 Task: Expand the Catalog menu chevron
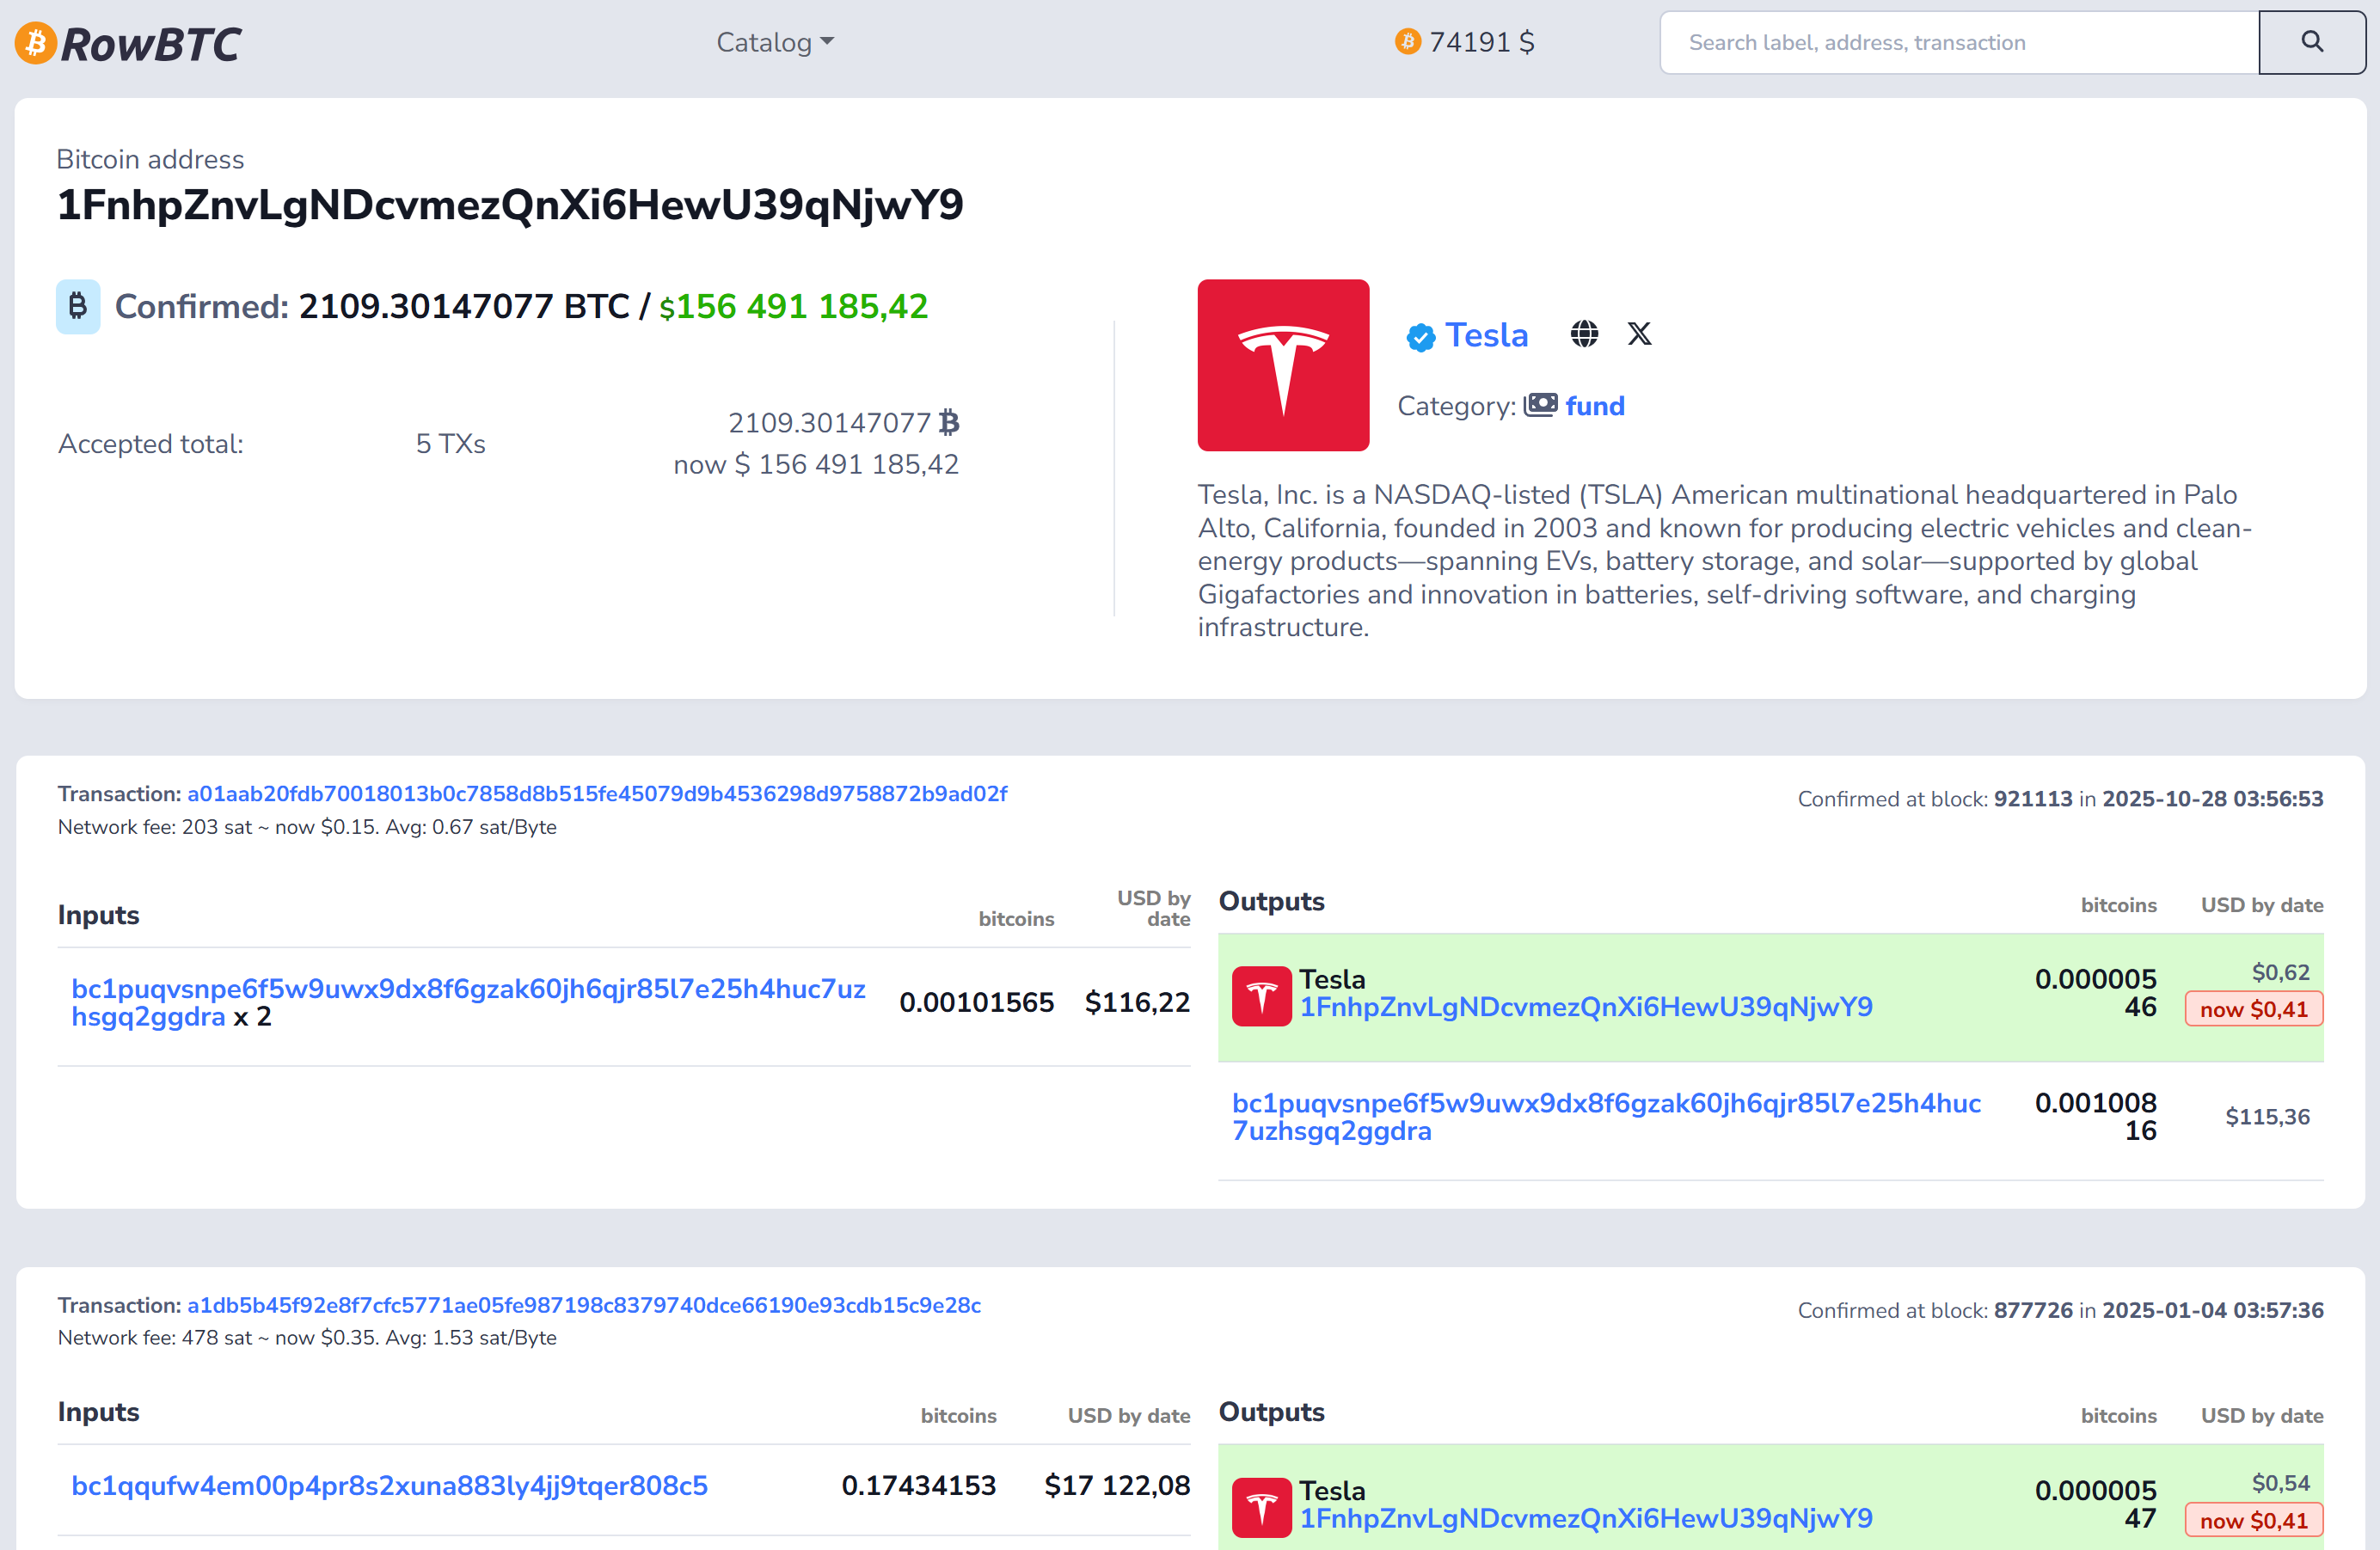[x=826, y=42]
